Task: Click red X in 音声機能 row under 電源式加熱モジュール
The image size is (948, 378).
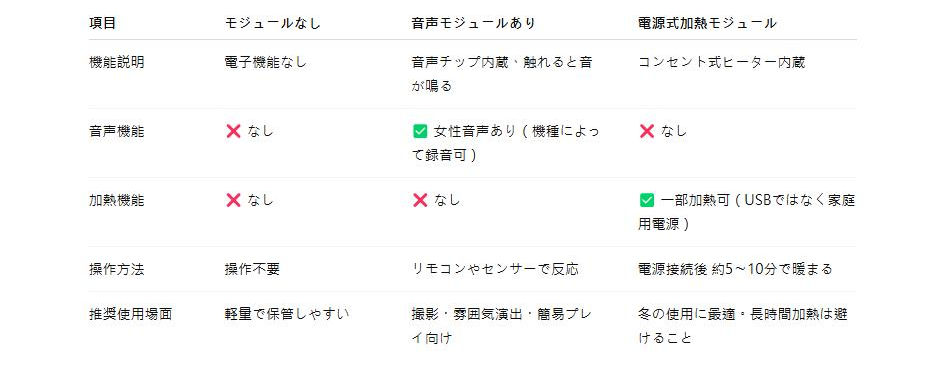Action: 647,131
